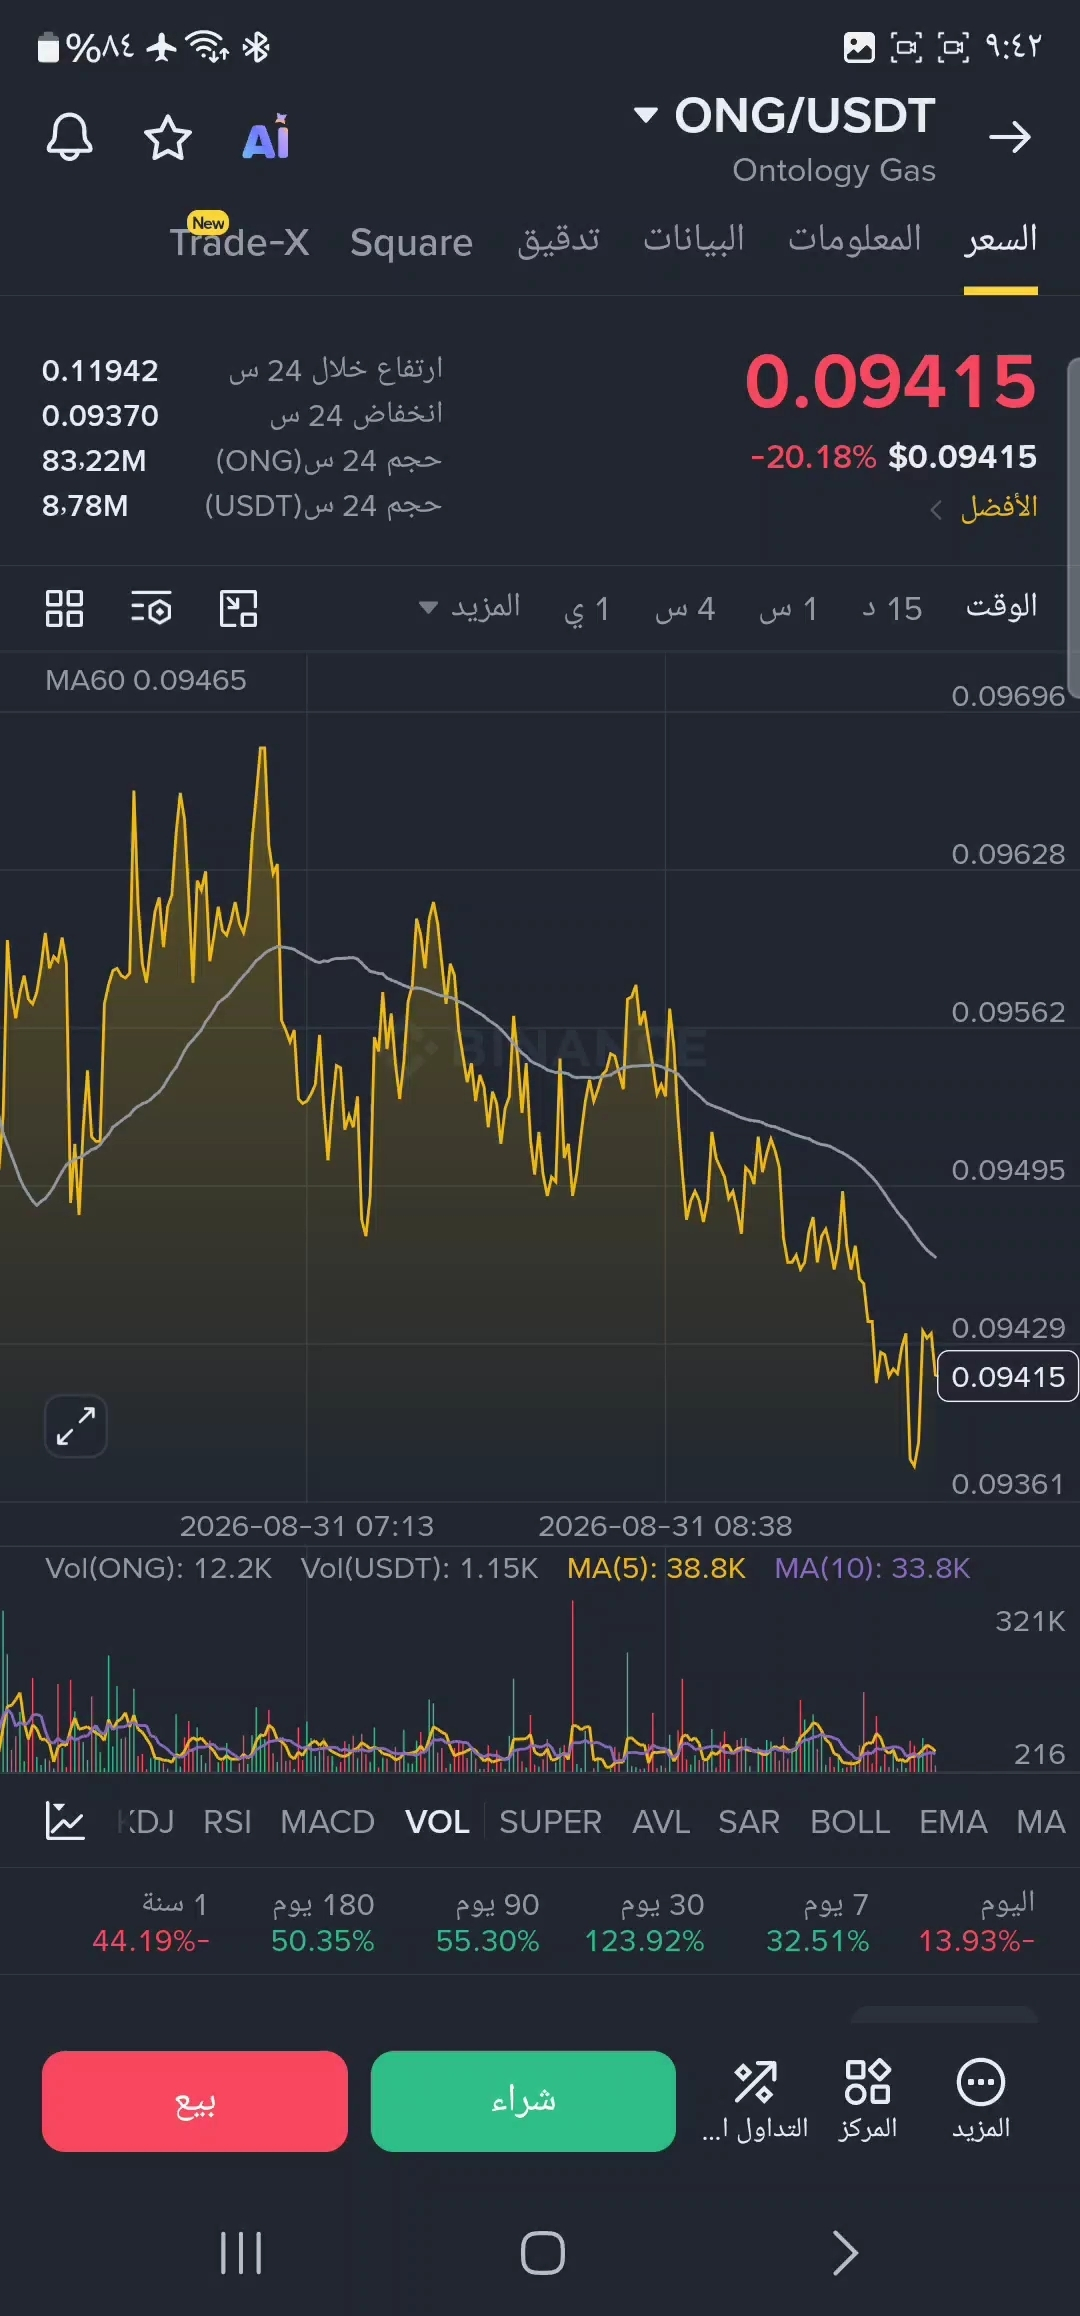Select the 1 س timeframe
The height and width of the screenshot is (2316, 1080).
789,608
